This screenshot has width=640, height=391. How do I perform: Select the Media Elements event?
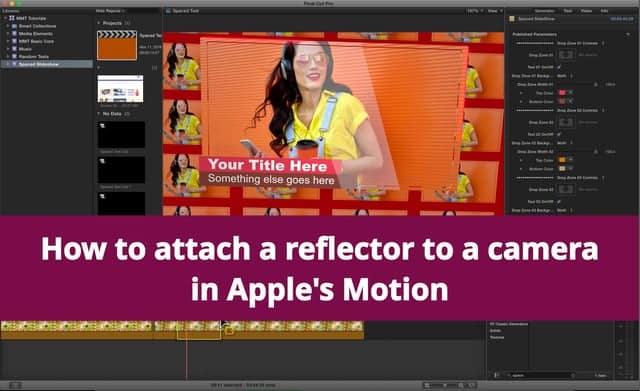click(x=47, y=34)
